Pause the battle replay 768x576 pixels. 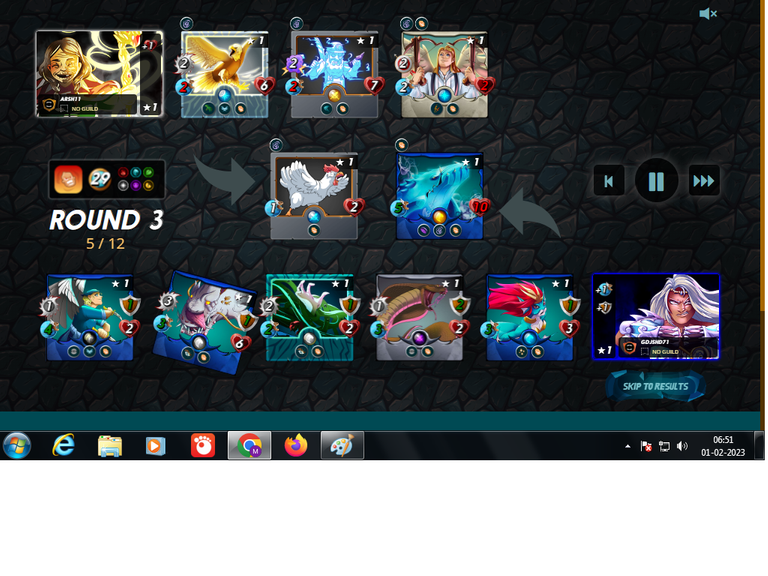(656, 181)
